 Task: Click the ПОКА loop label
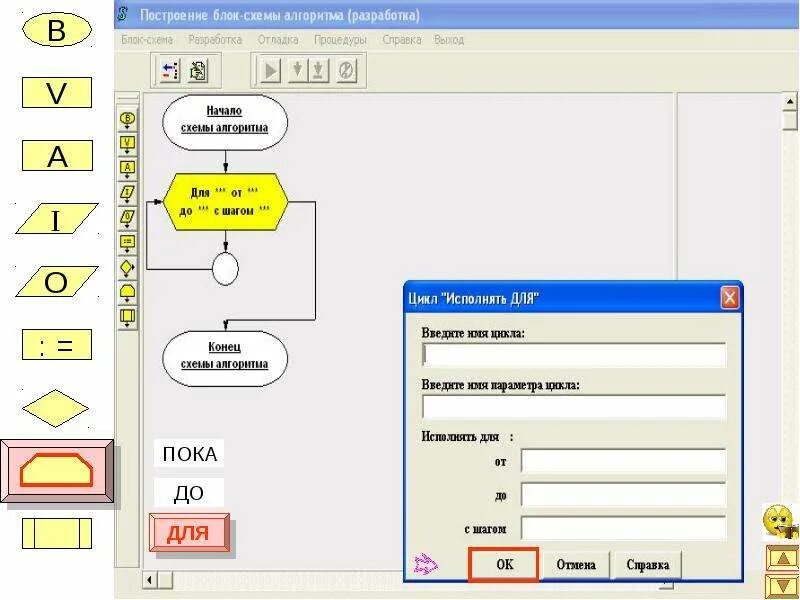pyautogui.click(x=189, y=454)
